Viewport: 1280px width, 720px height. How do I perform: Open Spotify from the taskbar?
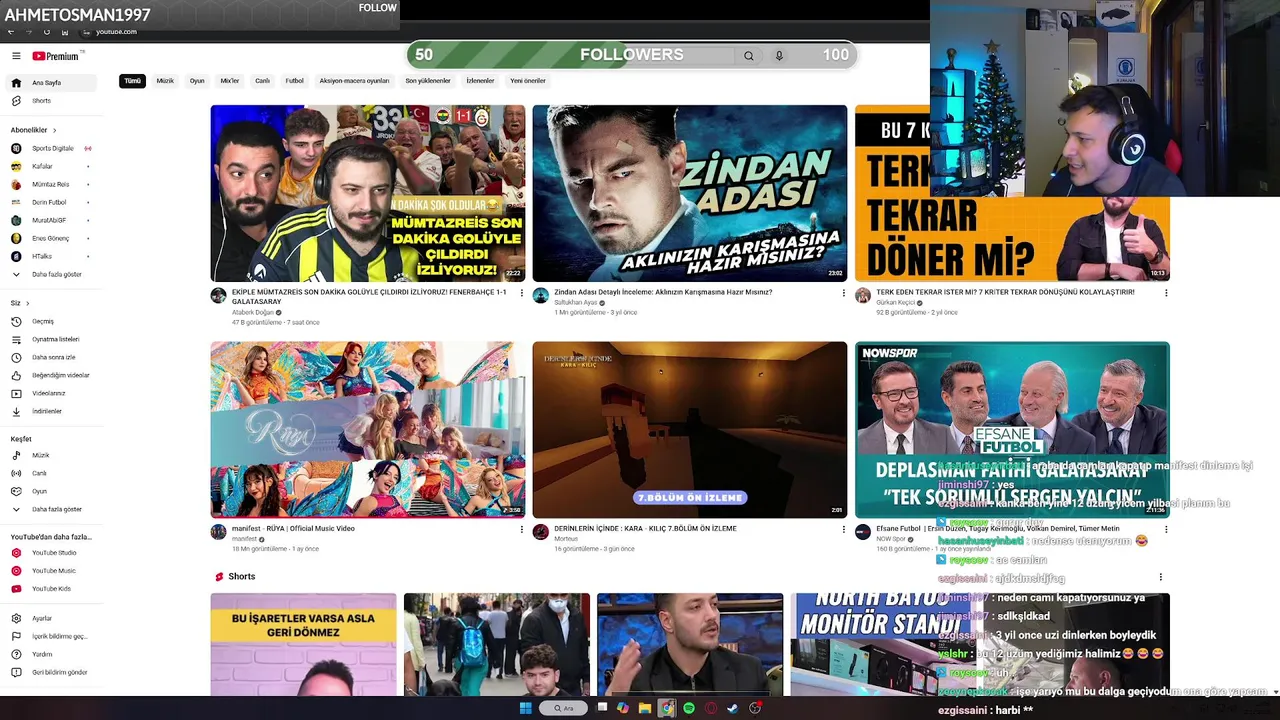(x=689, y=708)
